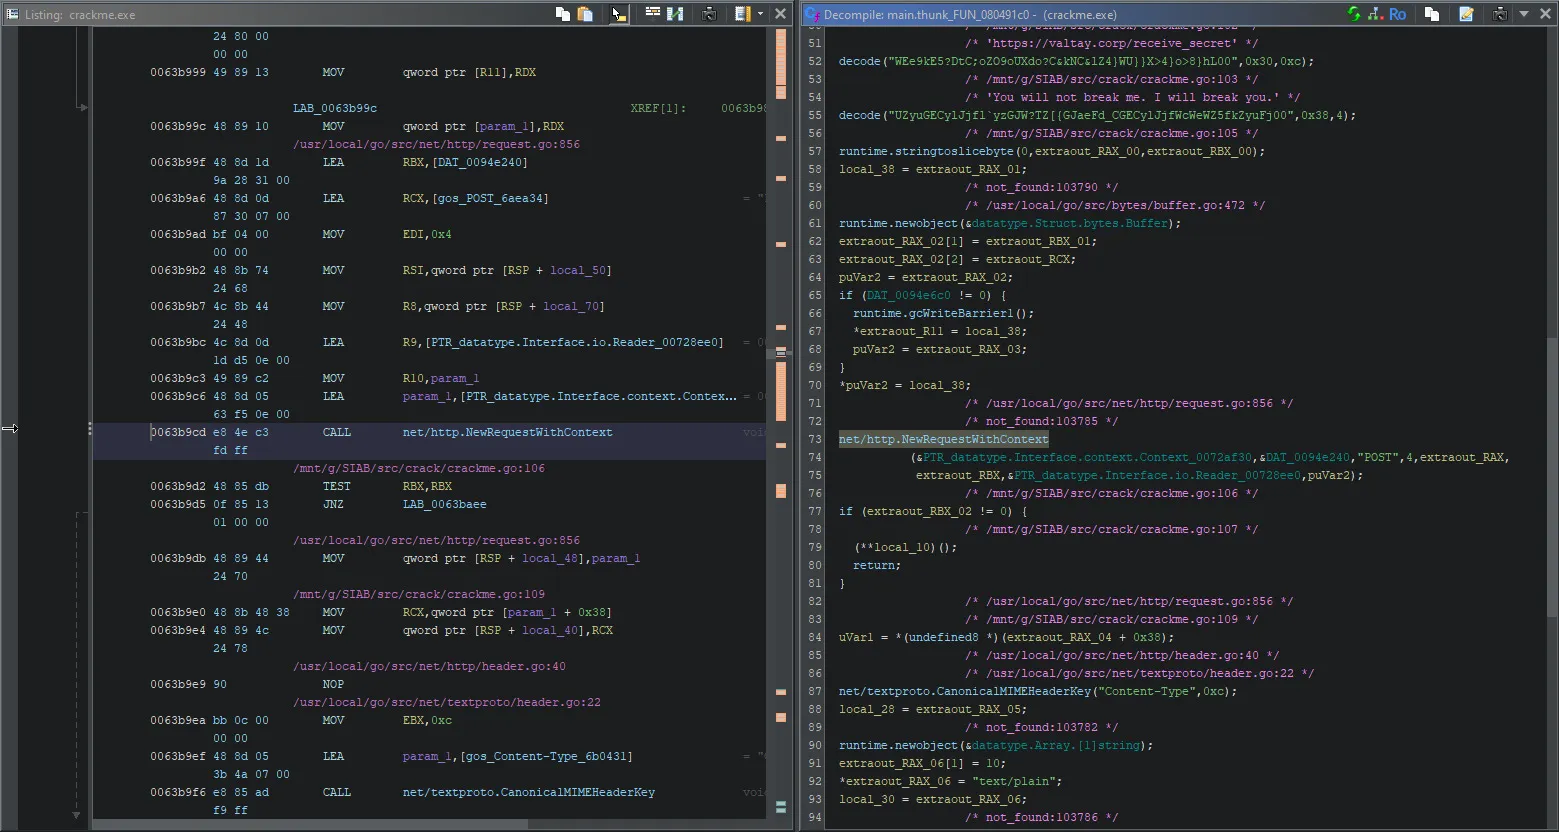Open Listing display options dropdown arrow

(x=760, y=14)
